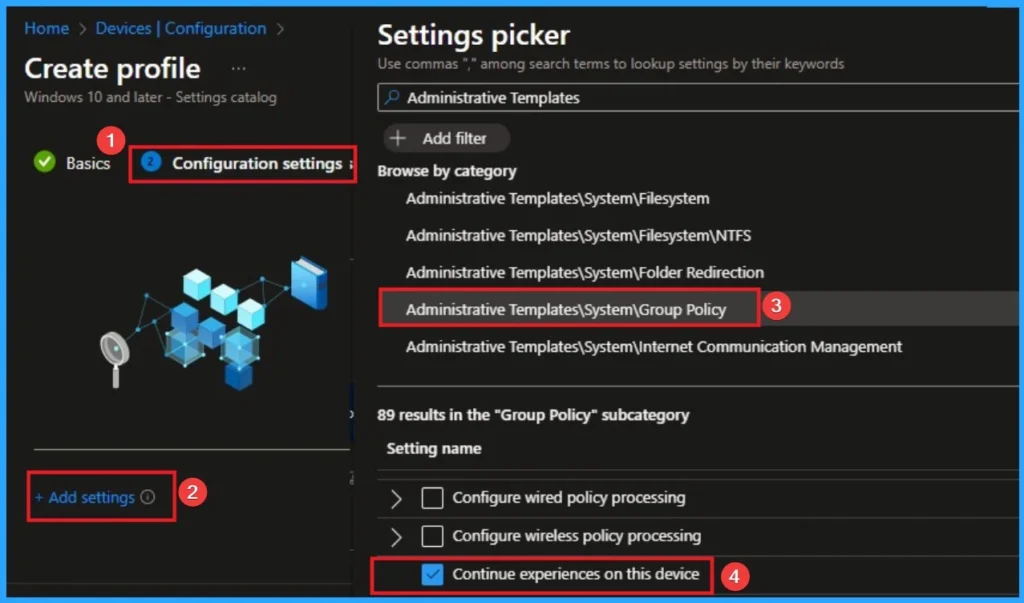Open Devices | Configuration breadcrumb

[x=179, y=28]
